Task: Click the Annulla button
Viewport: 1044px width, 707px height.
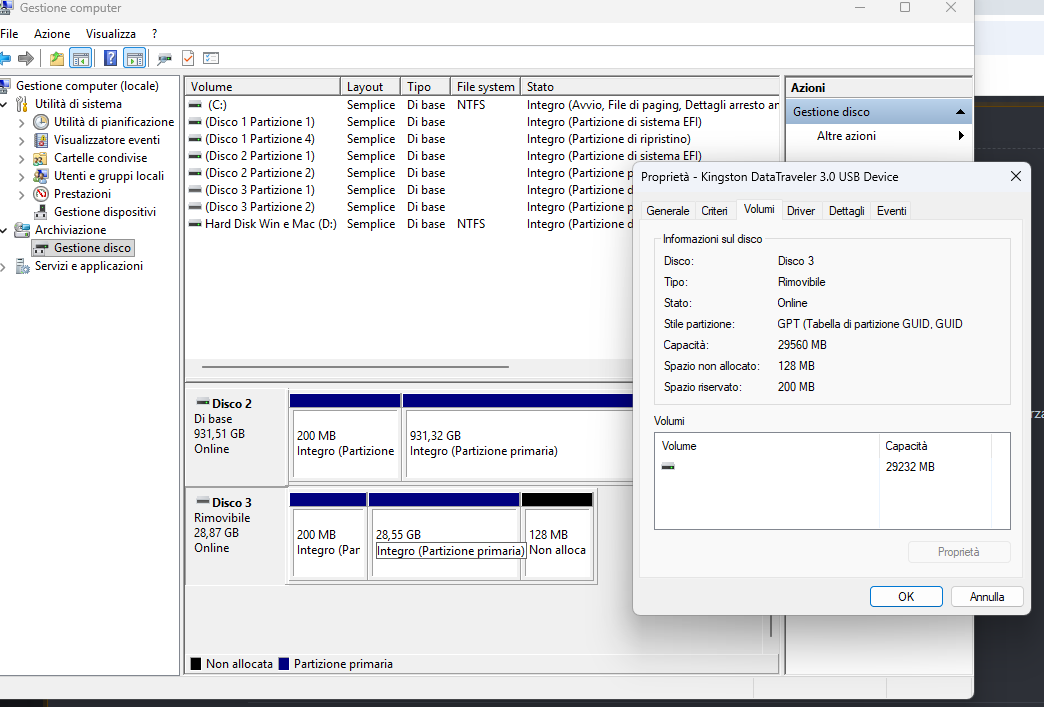Action: [x=986, y=597]
